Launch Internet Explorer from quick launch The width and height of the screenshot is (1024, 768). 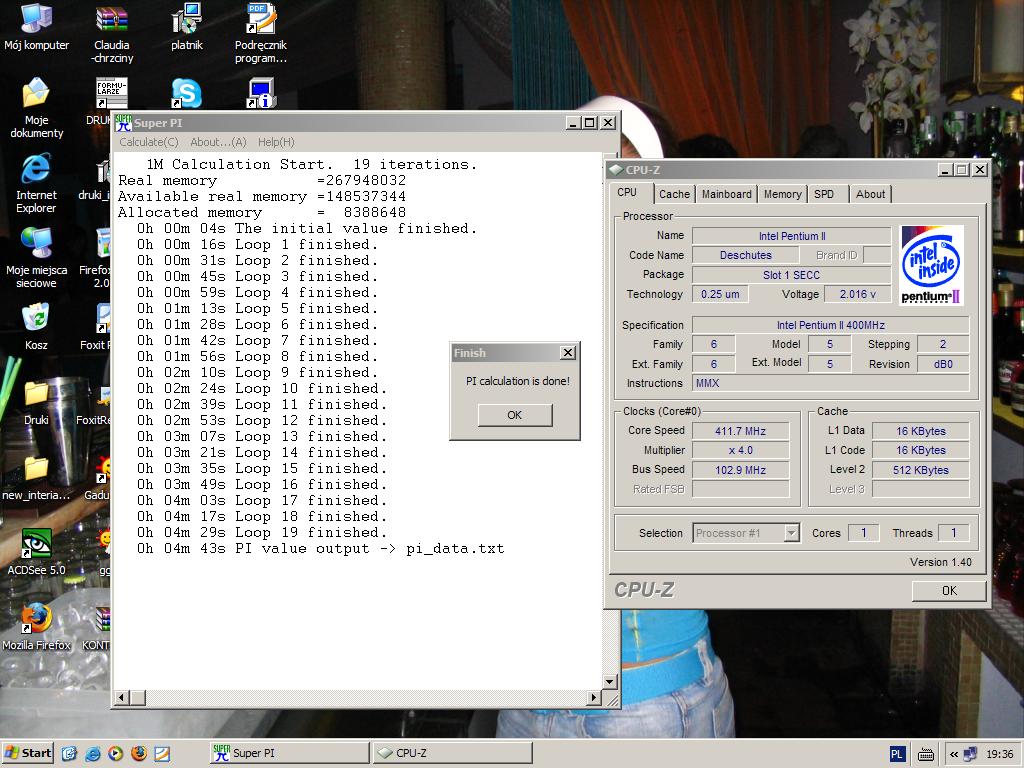pos(93,754)
